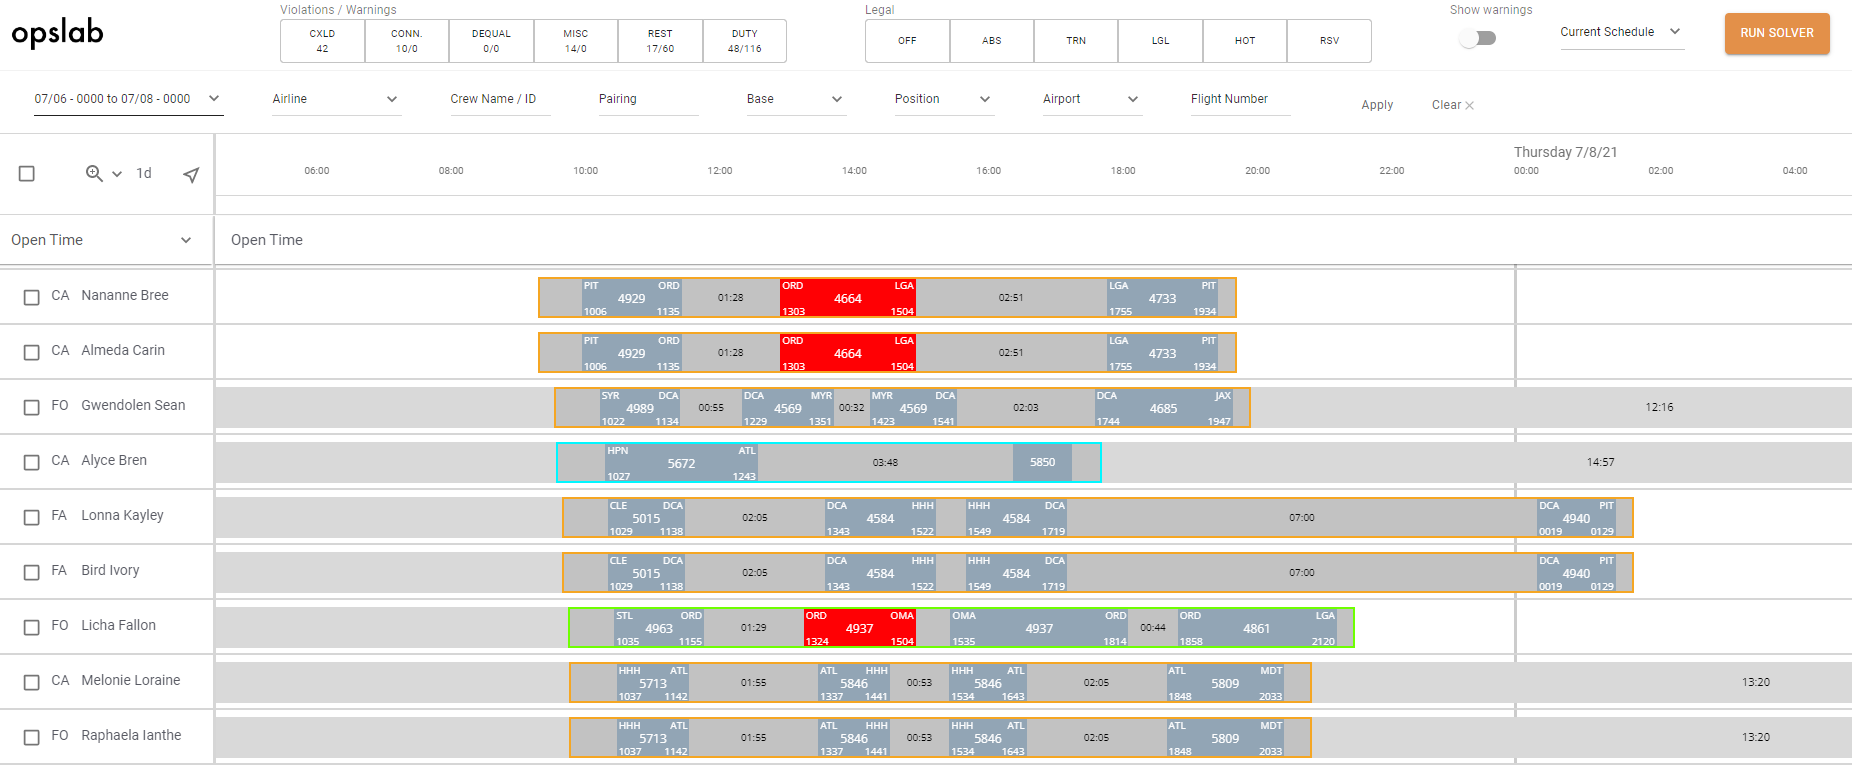This screenshot has height=765, width=1852.
Task: Click the TRN legal filter
Action: coord(1076,41)
